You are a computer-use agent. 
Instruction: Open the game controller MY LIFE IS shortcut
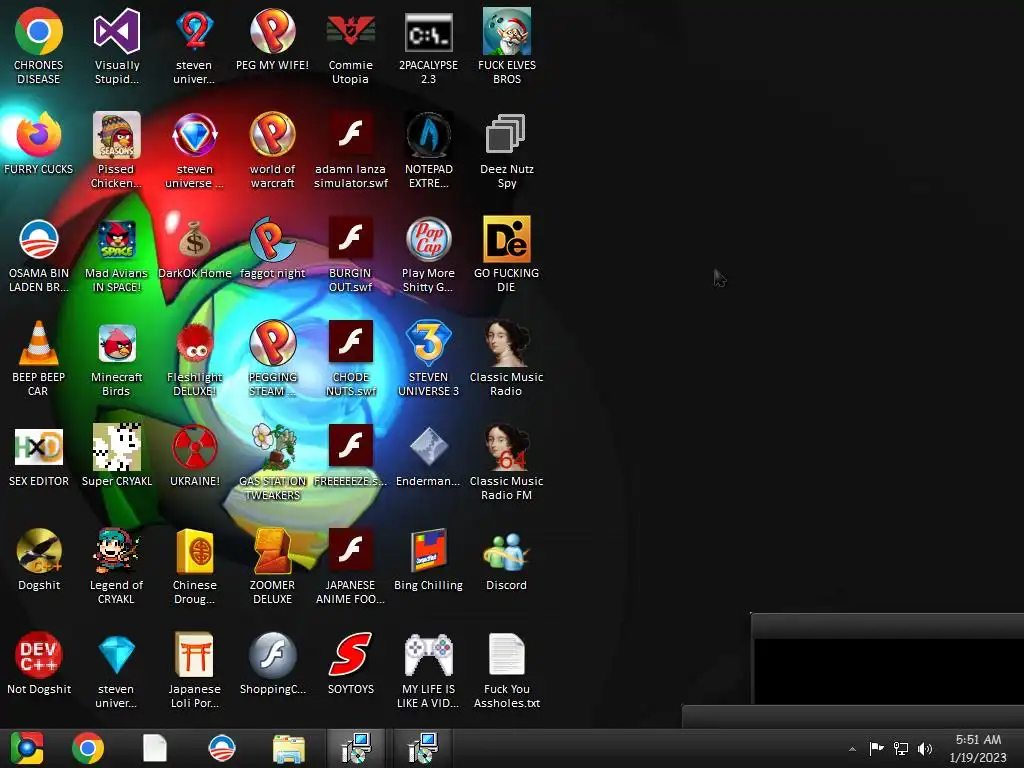click(428, 654)
